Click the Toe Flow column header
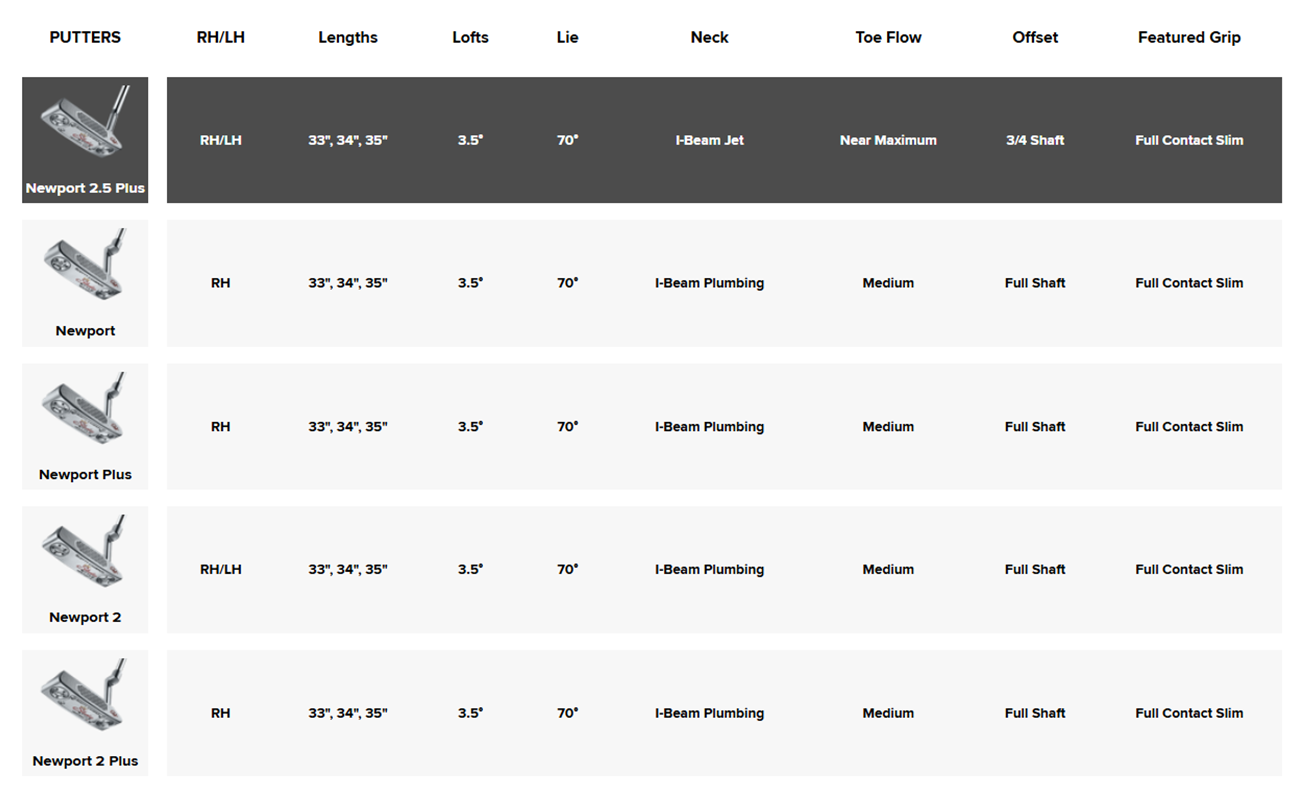The image size is (1304, 800). [888, 37]
